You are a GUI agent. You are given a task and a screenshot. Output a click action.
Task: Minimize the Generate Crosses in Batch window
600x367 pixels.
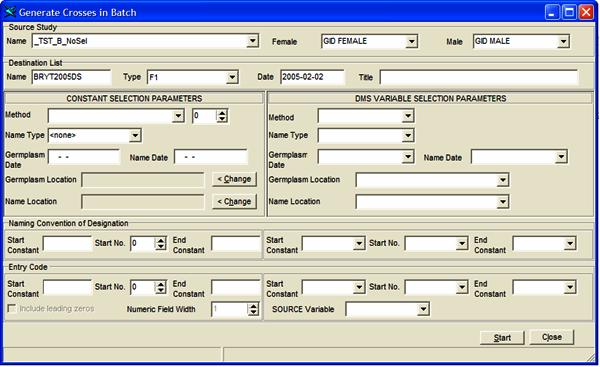pyautogui.click(x=552, y=13)
